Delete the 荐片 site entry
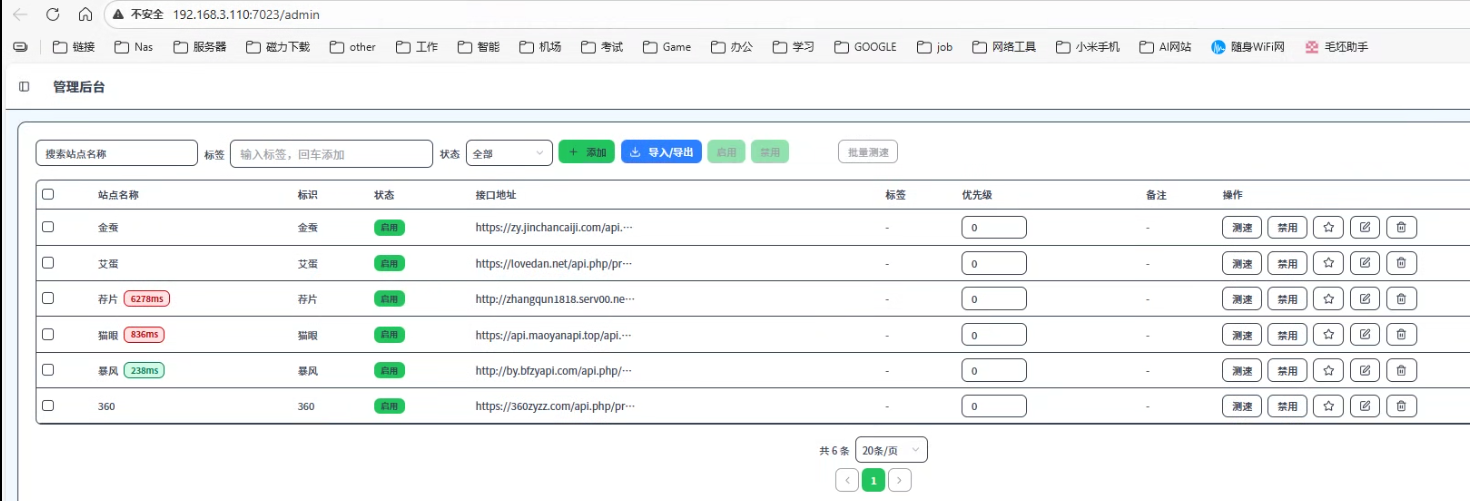This screenshot has height=501, width=1470. 1401,299
